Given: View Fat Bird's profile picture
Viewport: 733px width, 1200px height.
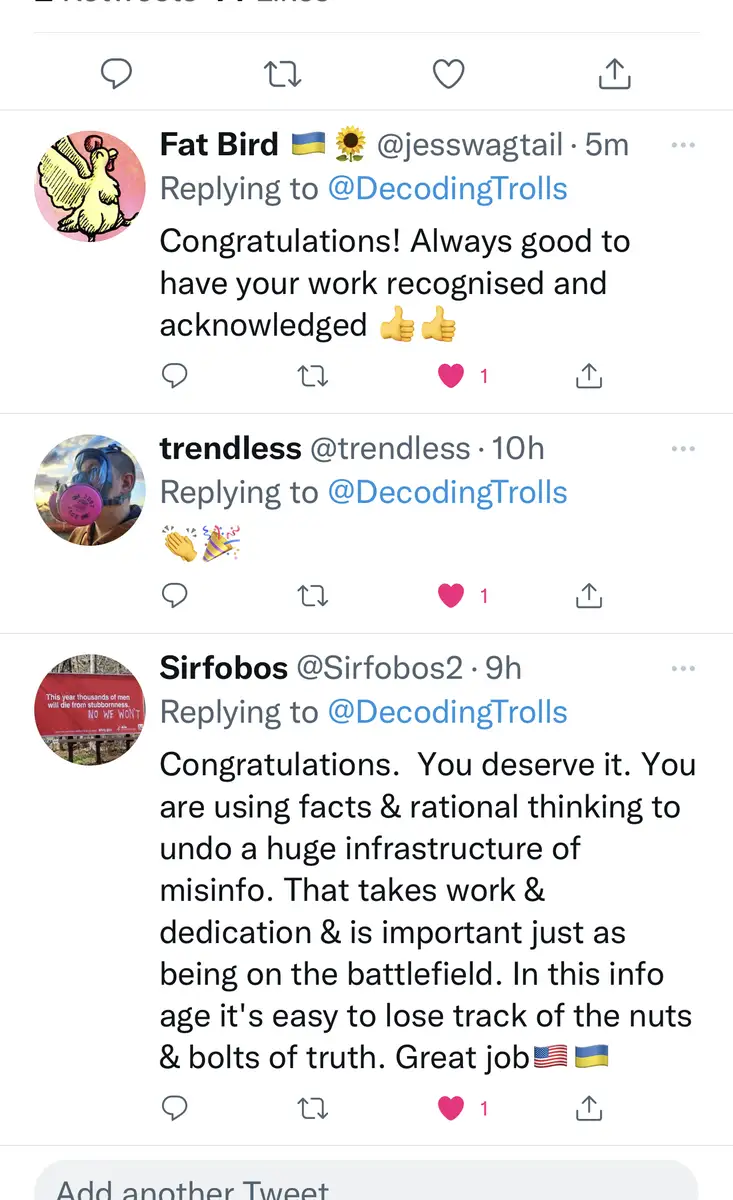Looking at the screenshot, I should pos(90,186).
